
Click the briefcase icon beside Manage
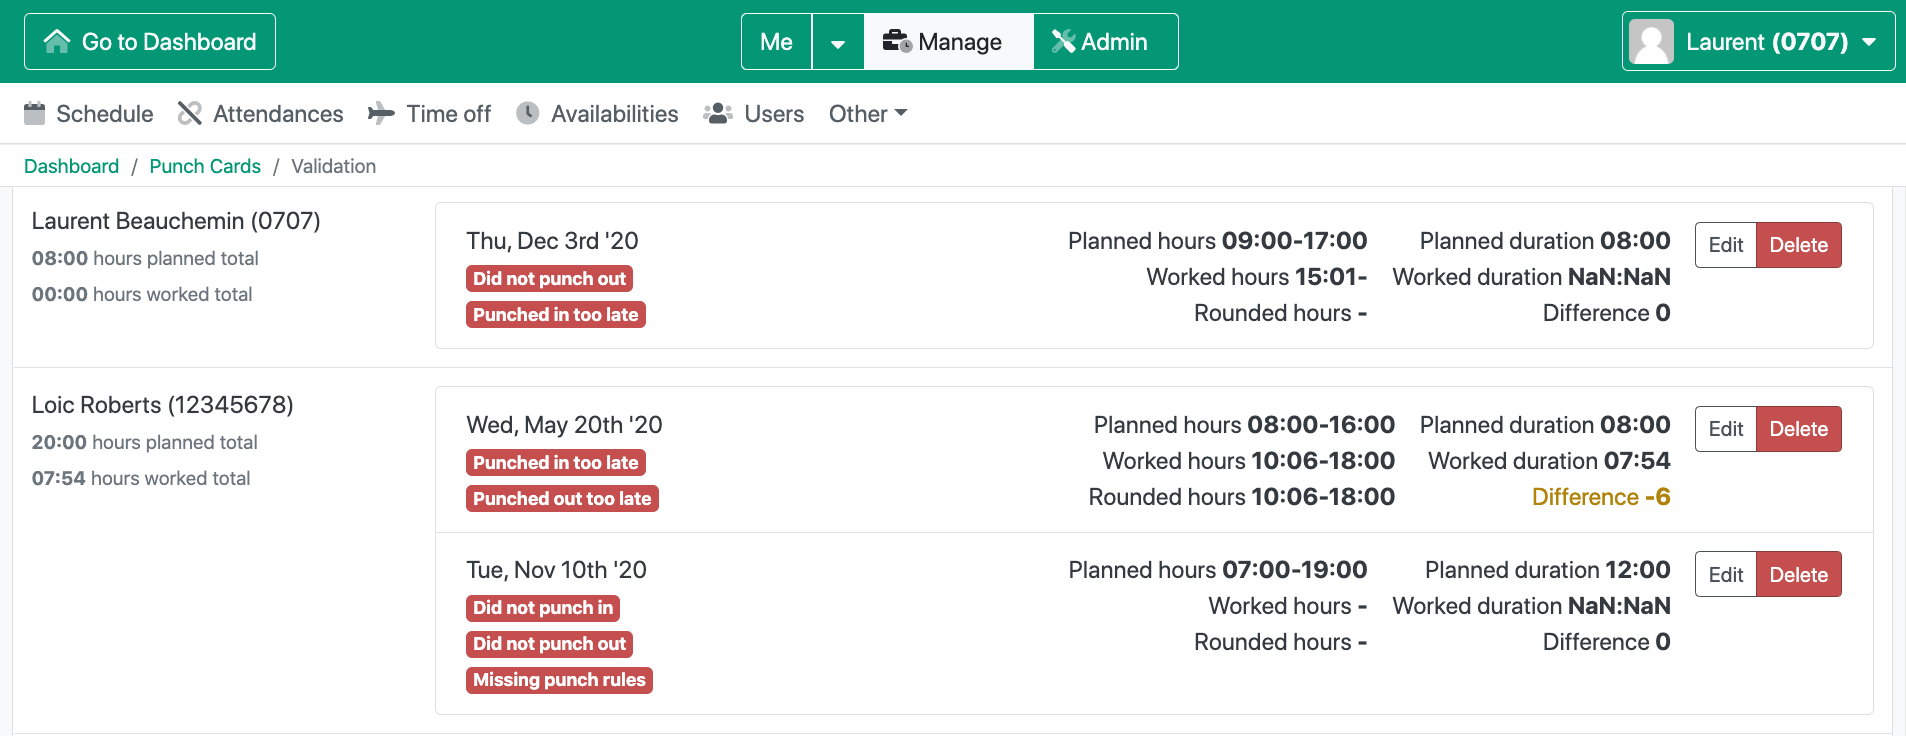click(896, 42)
